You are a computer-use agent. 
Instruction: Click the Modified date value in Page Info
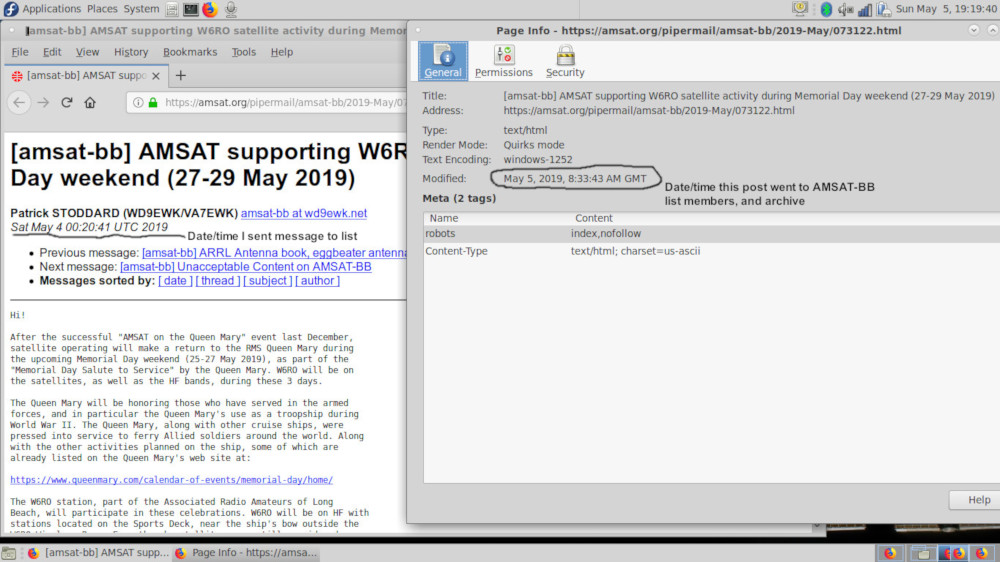click(x=575, y=179)
